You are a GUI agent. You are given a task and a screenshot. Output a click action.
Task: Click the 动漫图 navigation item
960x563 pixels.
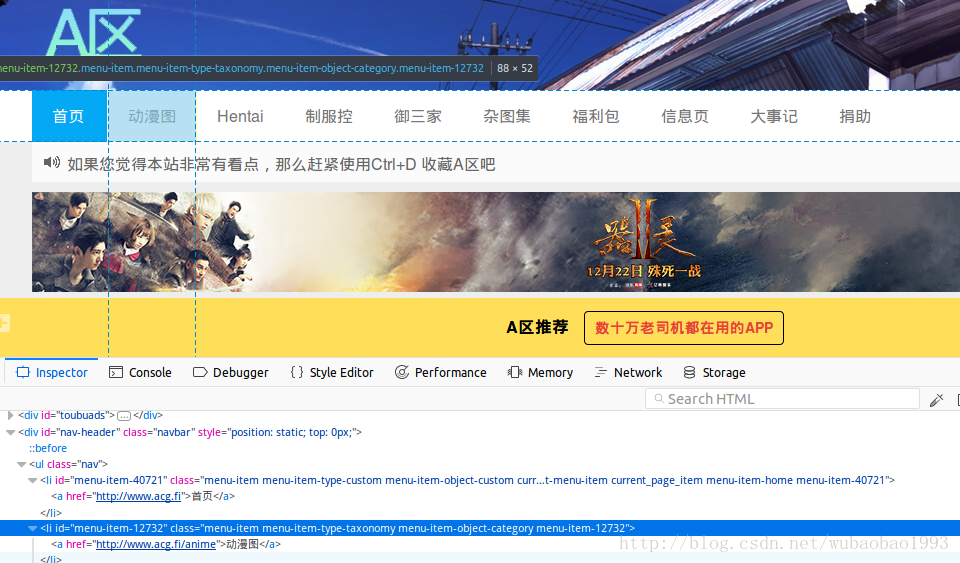(152, 116)
